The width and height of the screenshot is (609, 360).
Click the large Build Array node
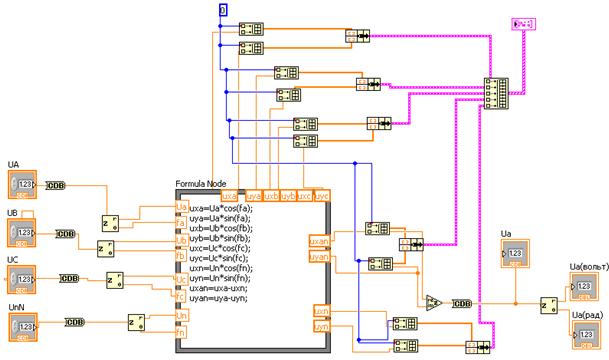(496, 93)
